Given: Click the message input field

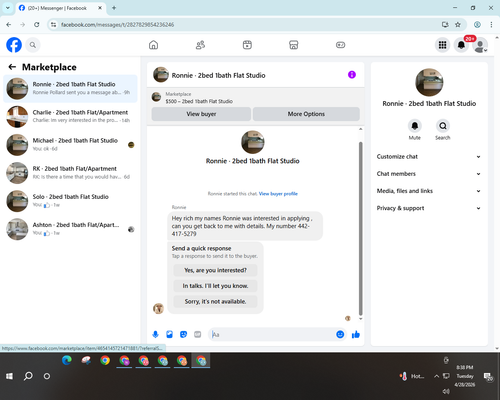Looking at the screenshot, I should click(x=273, y=334).
